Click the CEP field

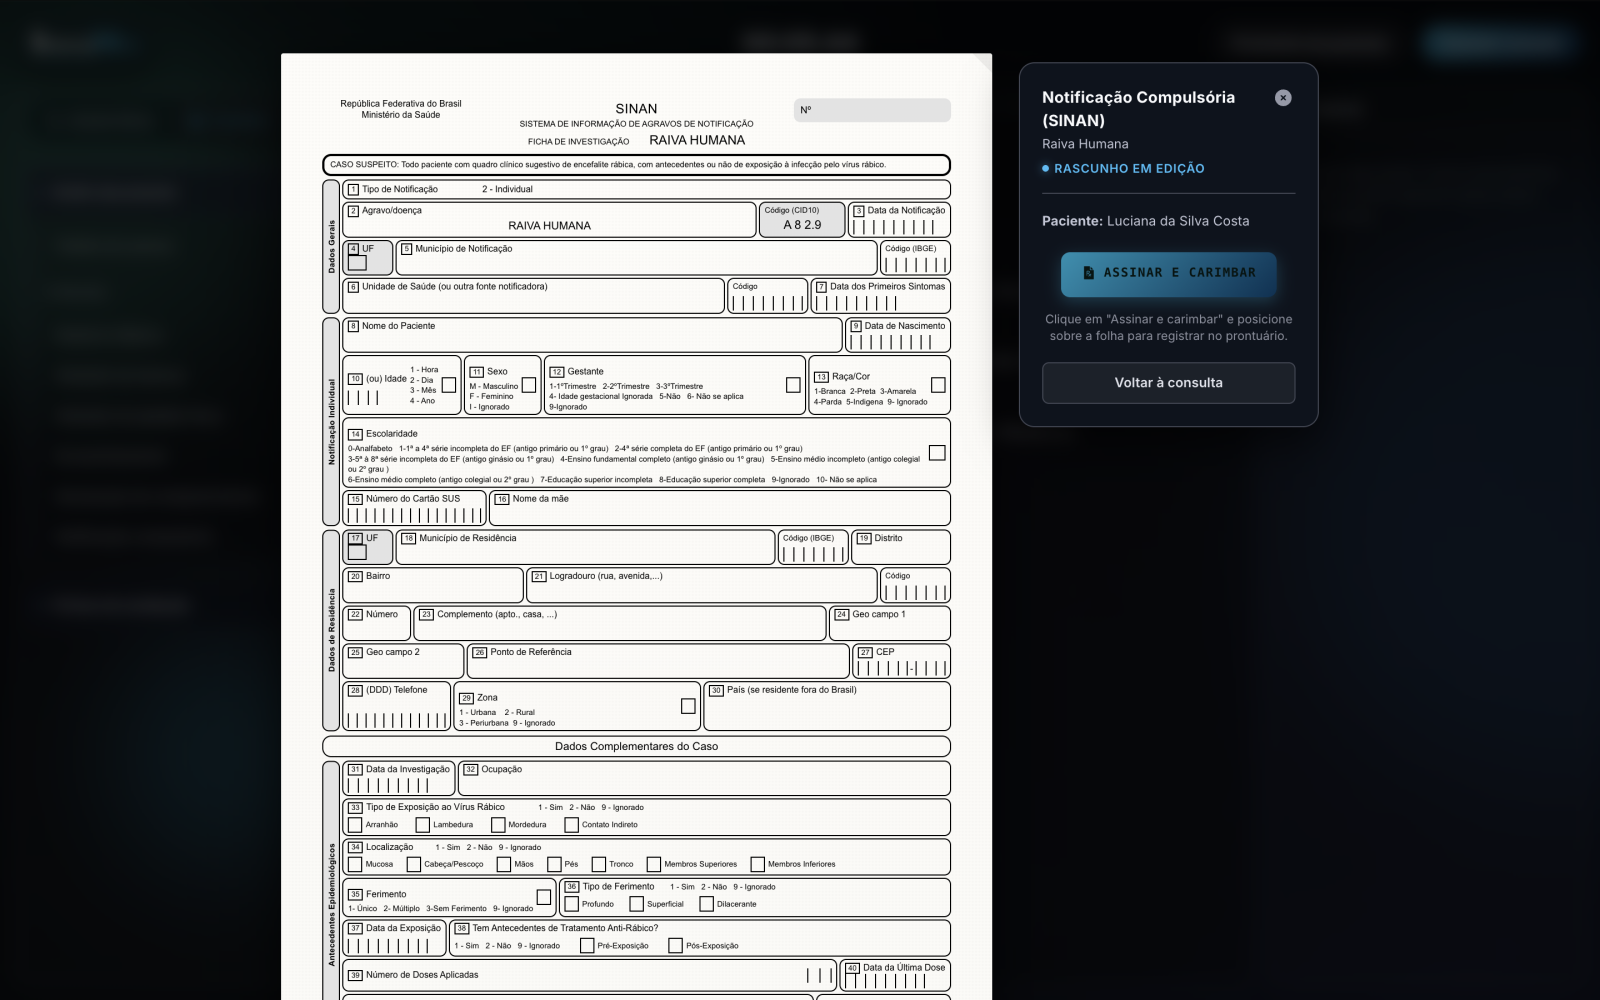(901, 661)
